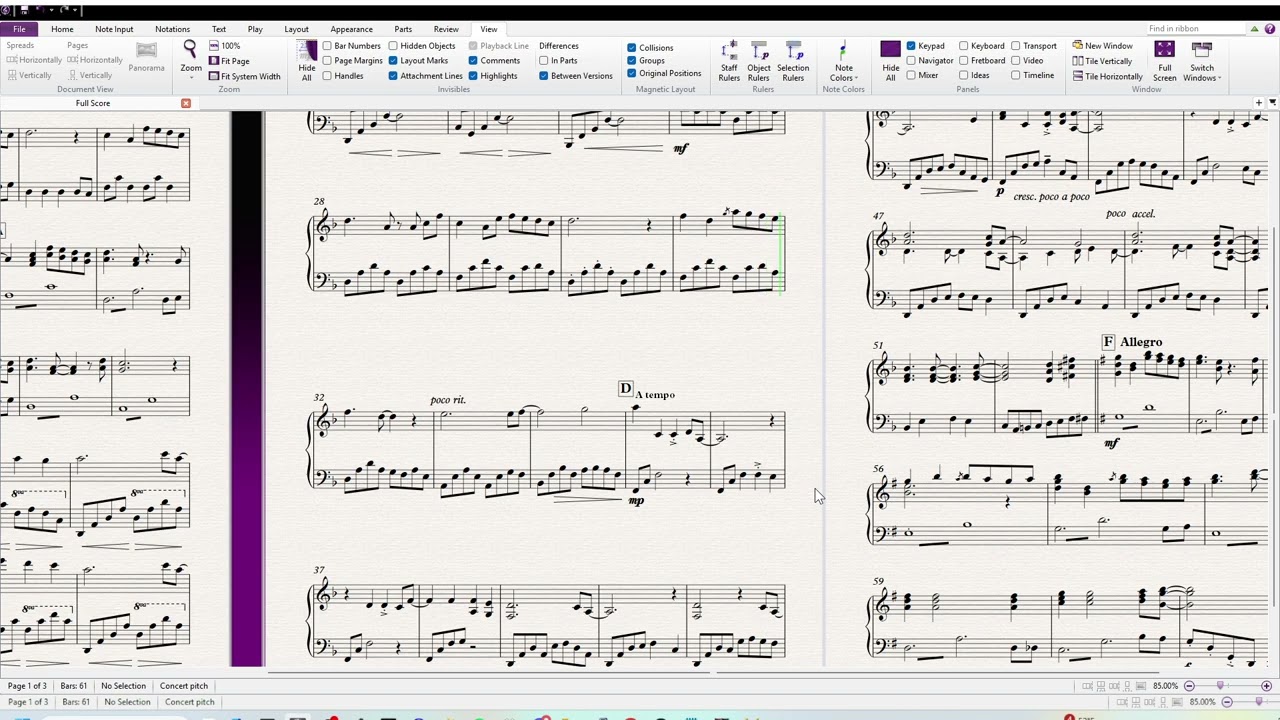
Task: Enable the Transport panel checkbox
Action: (x=1015, y=46)
